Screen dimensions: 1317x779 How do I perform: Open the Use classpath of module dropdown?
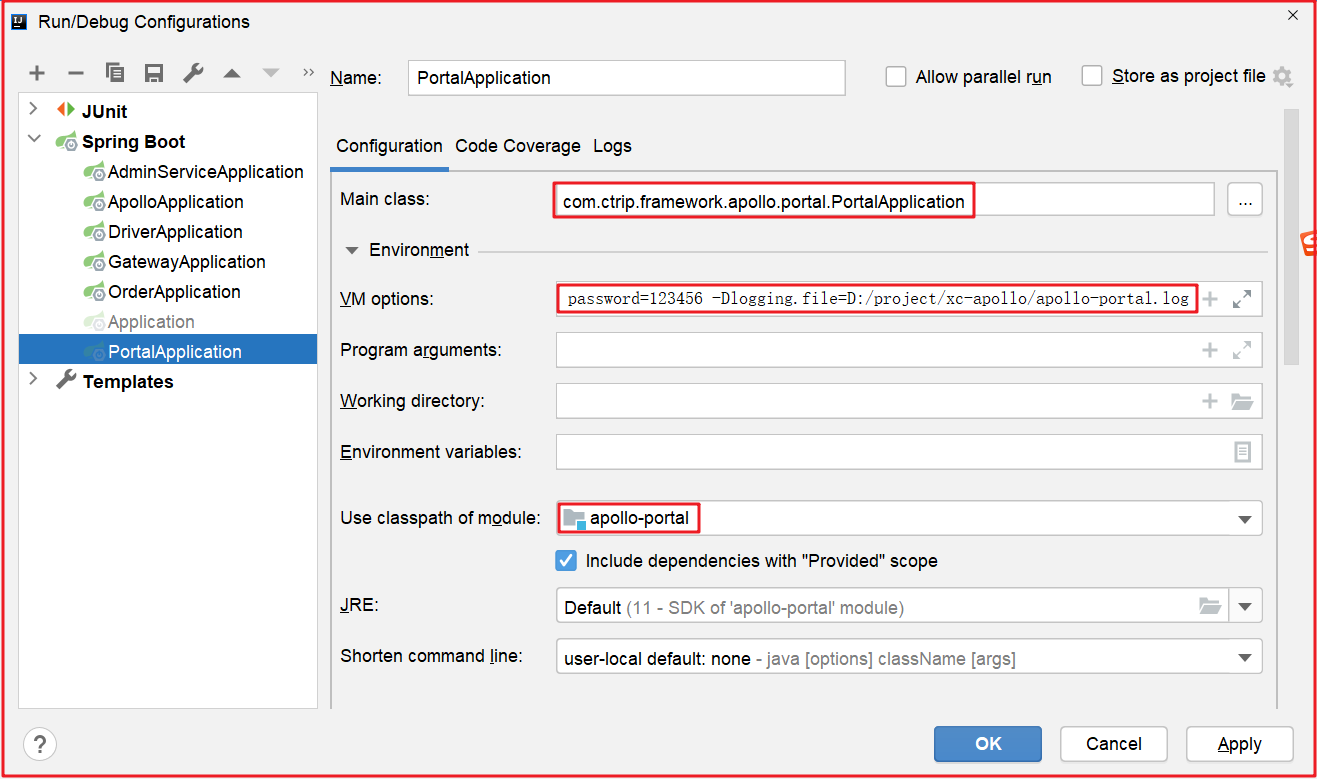[1245, 519]
